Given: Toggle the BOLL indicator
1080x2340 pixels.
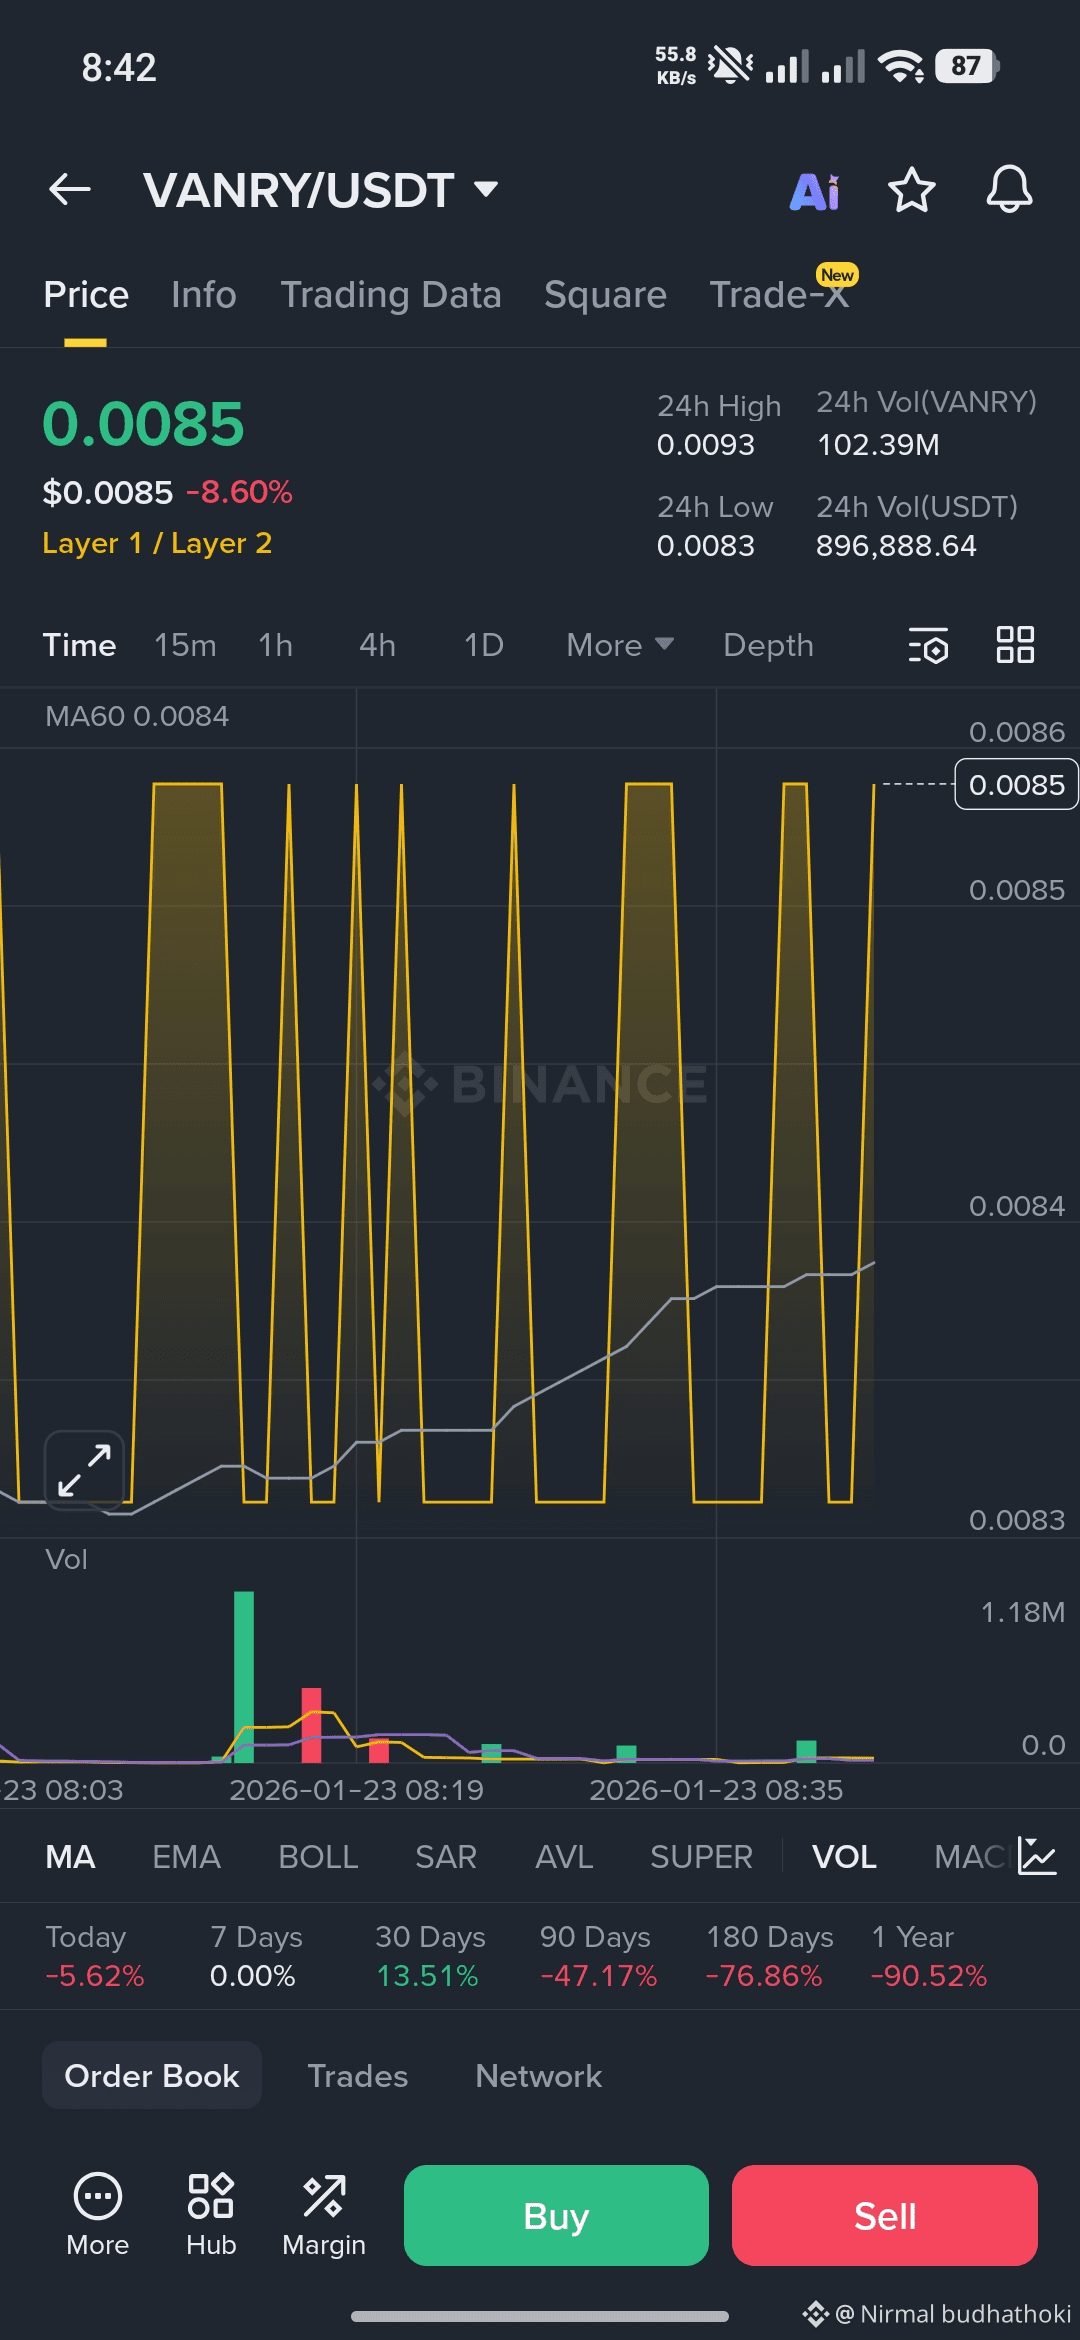Looking at the screenshot, I should click(x=318, y=1857).
